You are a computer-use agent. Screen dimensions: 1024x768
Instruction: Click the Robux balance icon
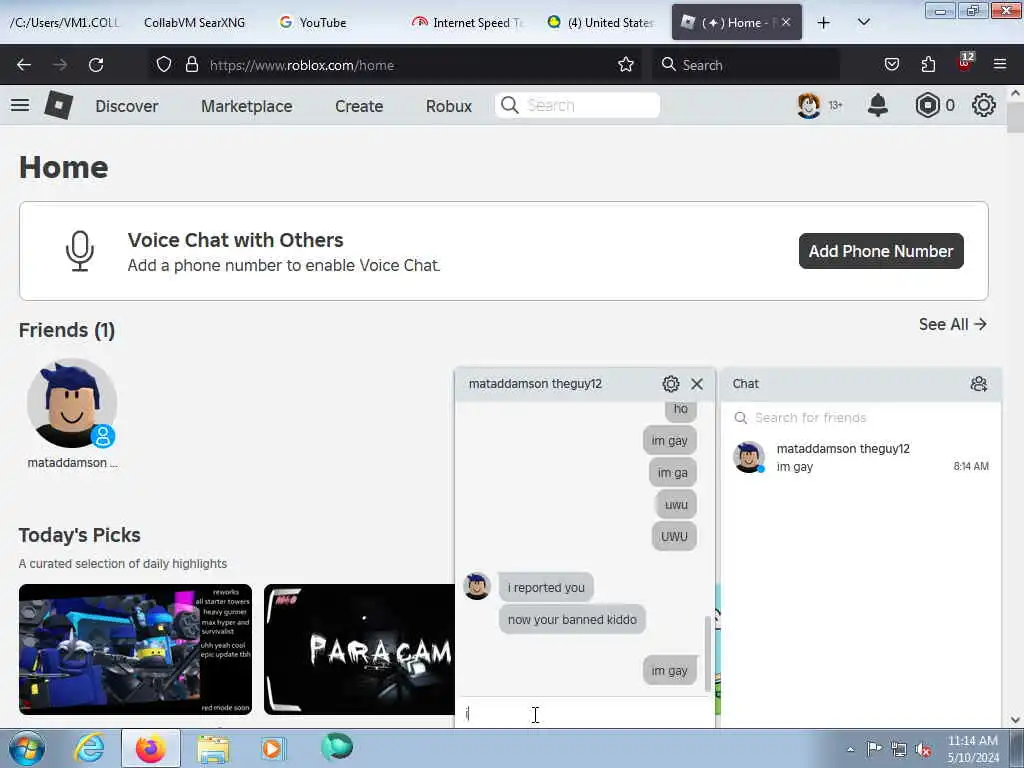click(927, 105)
